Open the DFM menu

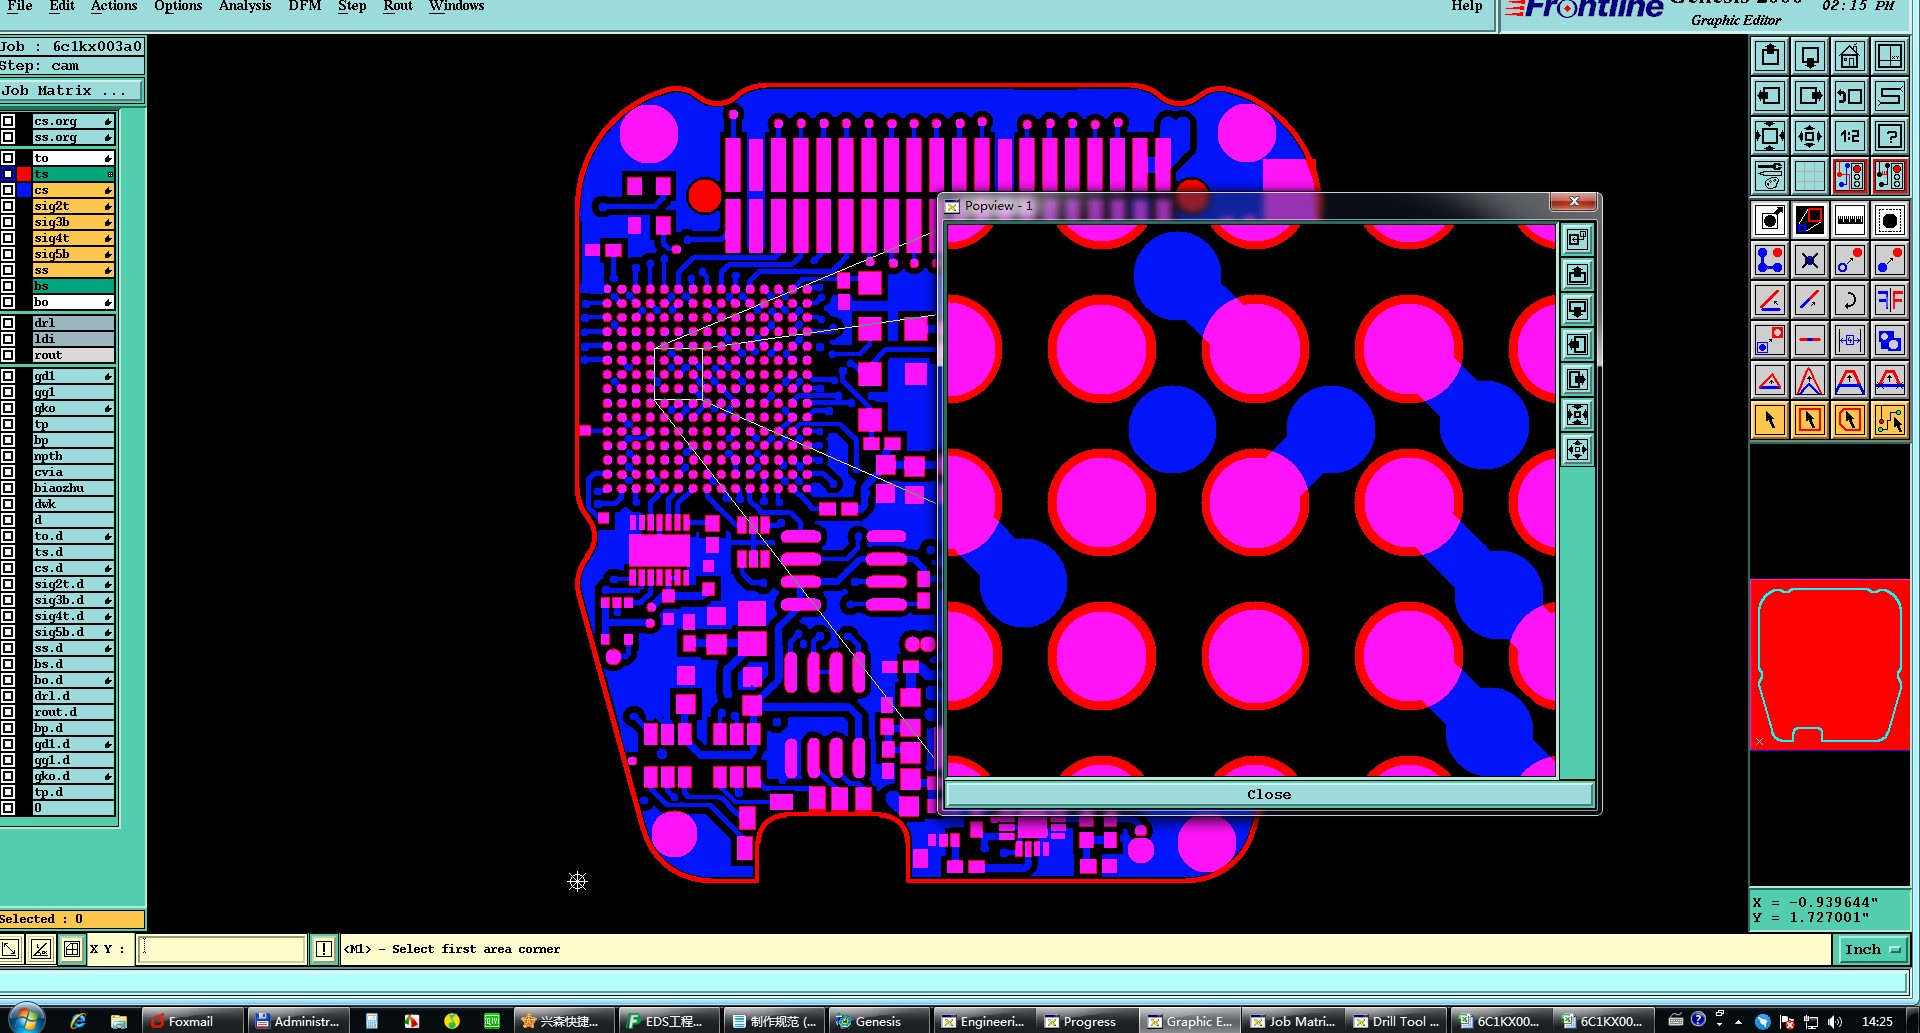pyautogui.click(x=305, y=6)
